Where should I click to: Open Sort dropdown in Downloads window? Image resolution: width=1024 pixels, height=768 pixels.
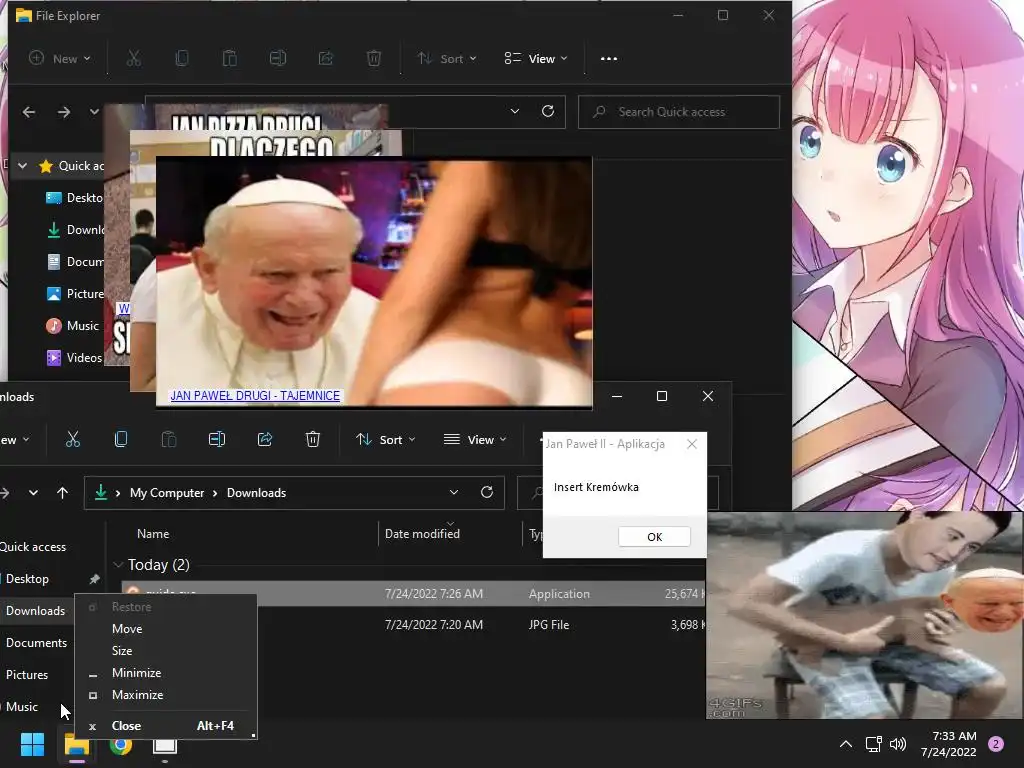coord(385,440)
